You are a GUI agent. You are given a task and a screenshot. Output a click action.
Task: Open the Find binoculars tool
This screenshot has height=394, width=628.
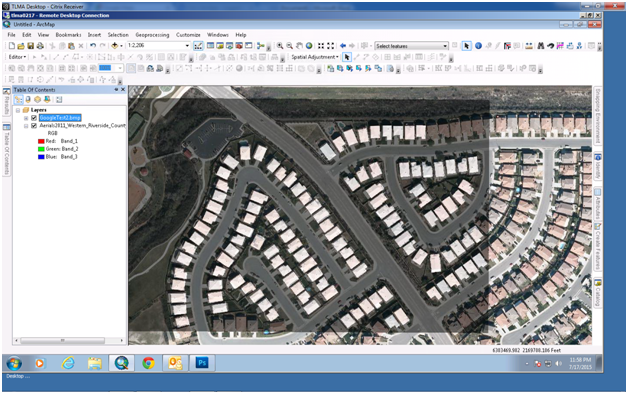pyautogui.click(x=541, y=46)
